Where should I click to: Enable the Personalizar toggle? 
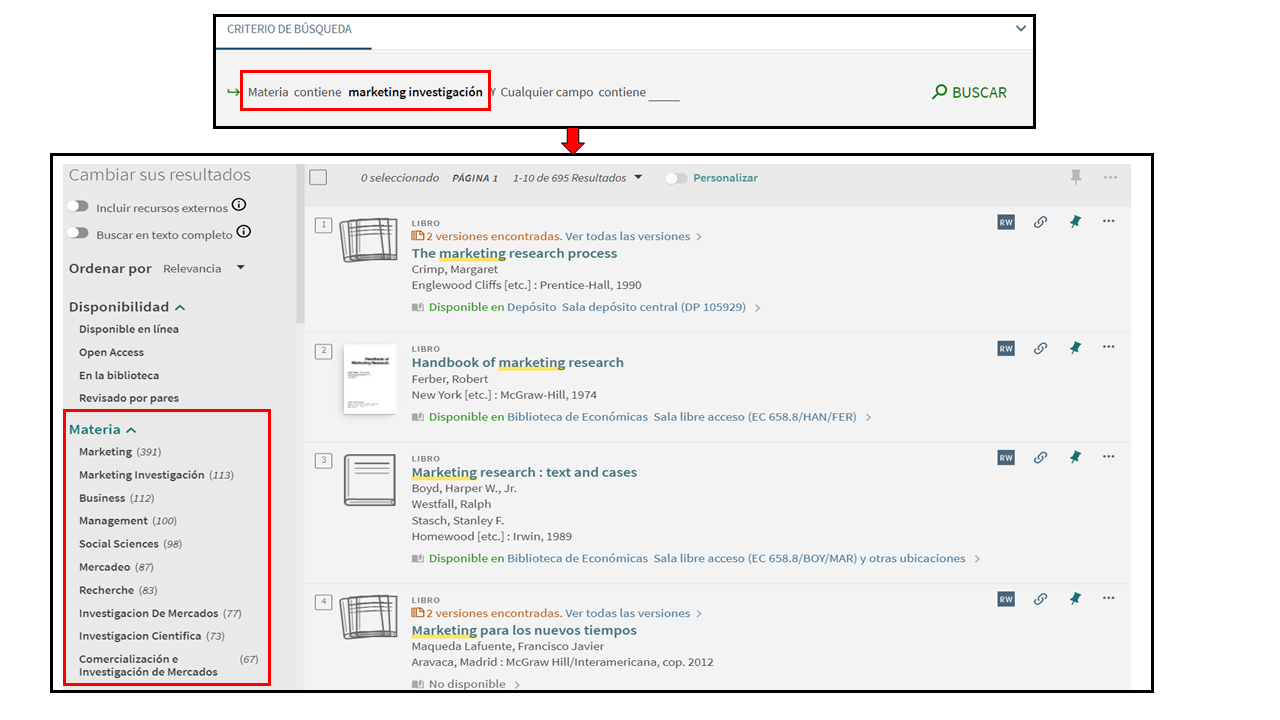click(677, 178)
